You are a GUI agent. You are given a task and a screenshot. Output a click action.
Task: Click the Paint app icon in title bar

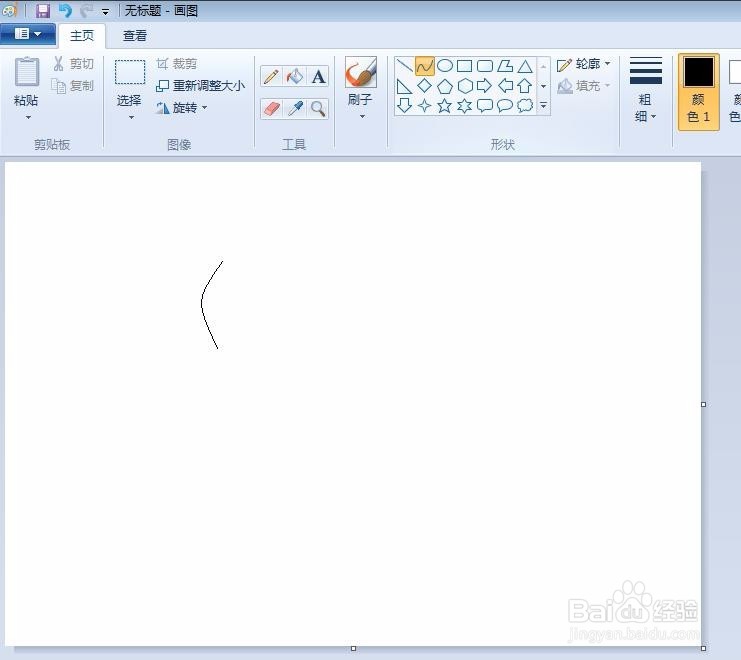click(10, 10)
